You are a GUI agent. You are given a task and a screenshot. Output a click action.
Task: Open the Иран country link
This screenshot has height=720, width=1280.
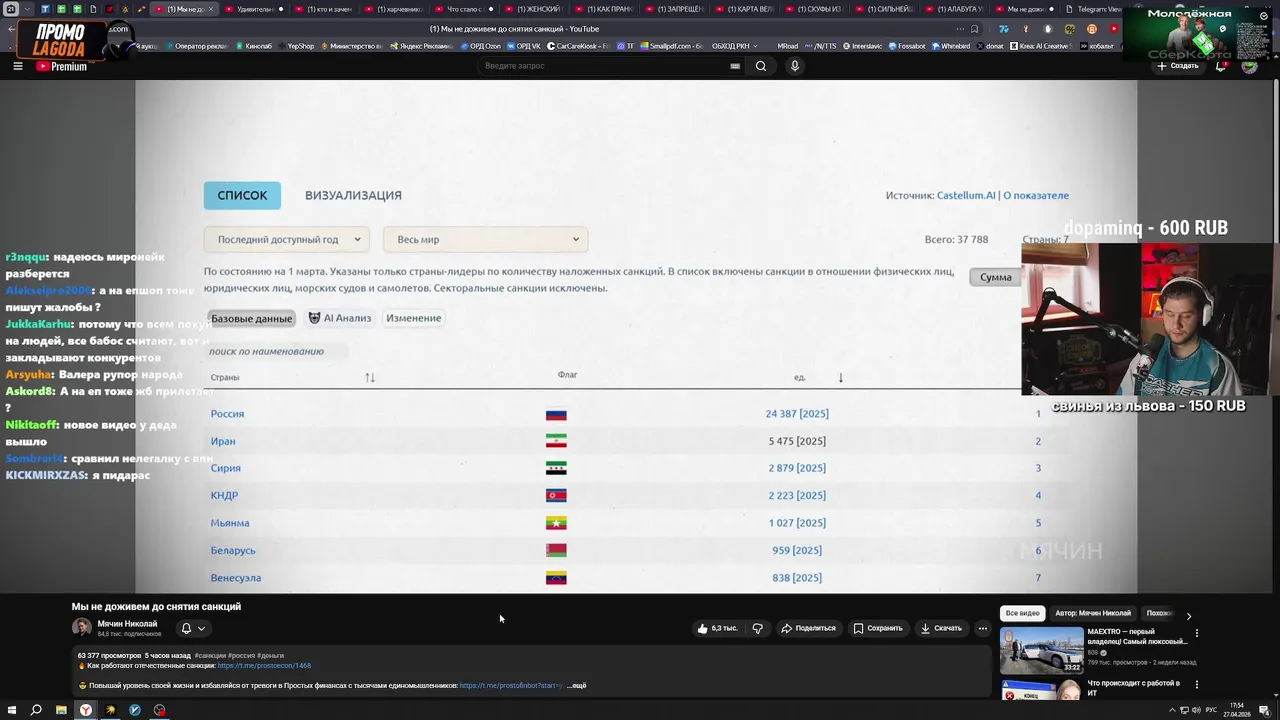tap(223, 441)
